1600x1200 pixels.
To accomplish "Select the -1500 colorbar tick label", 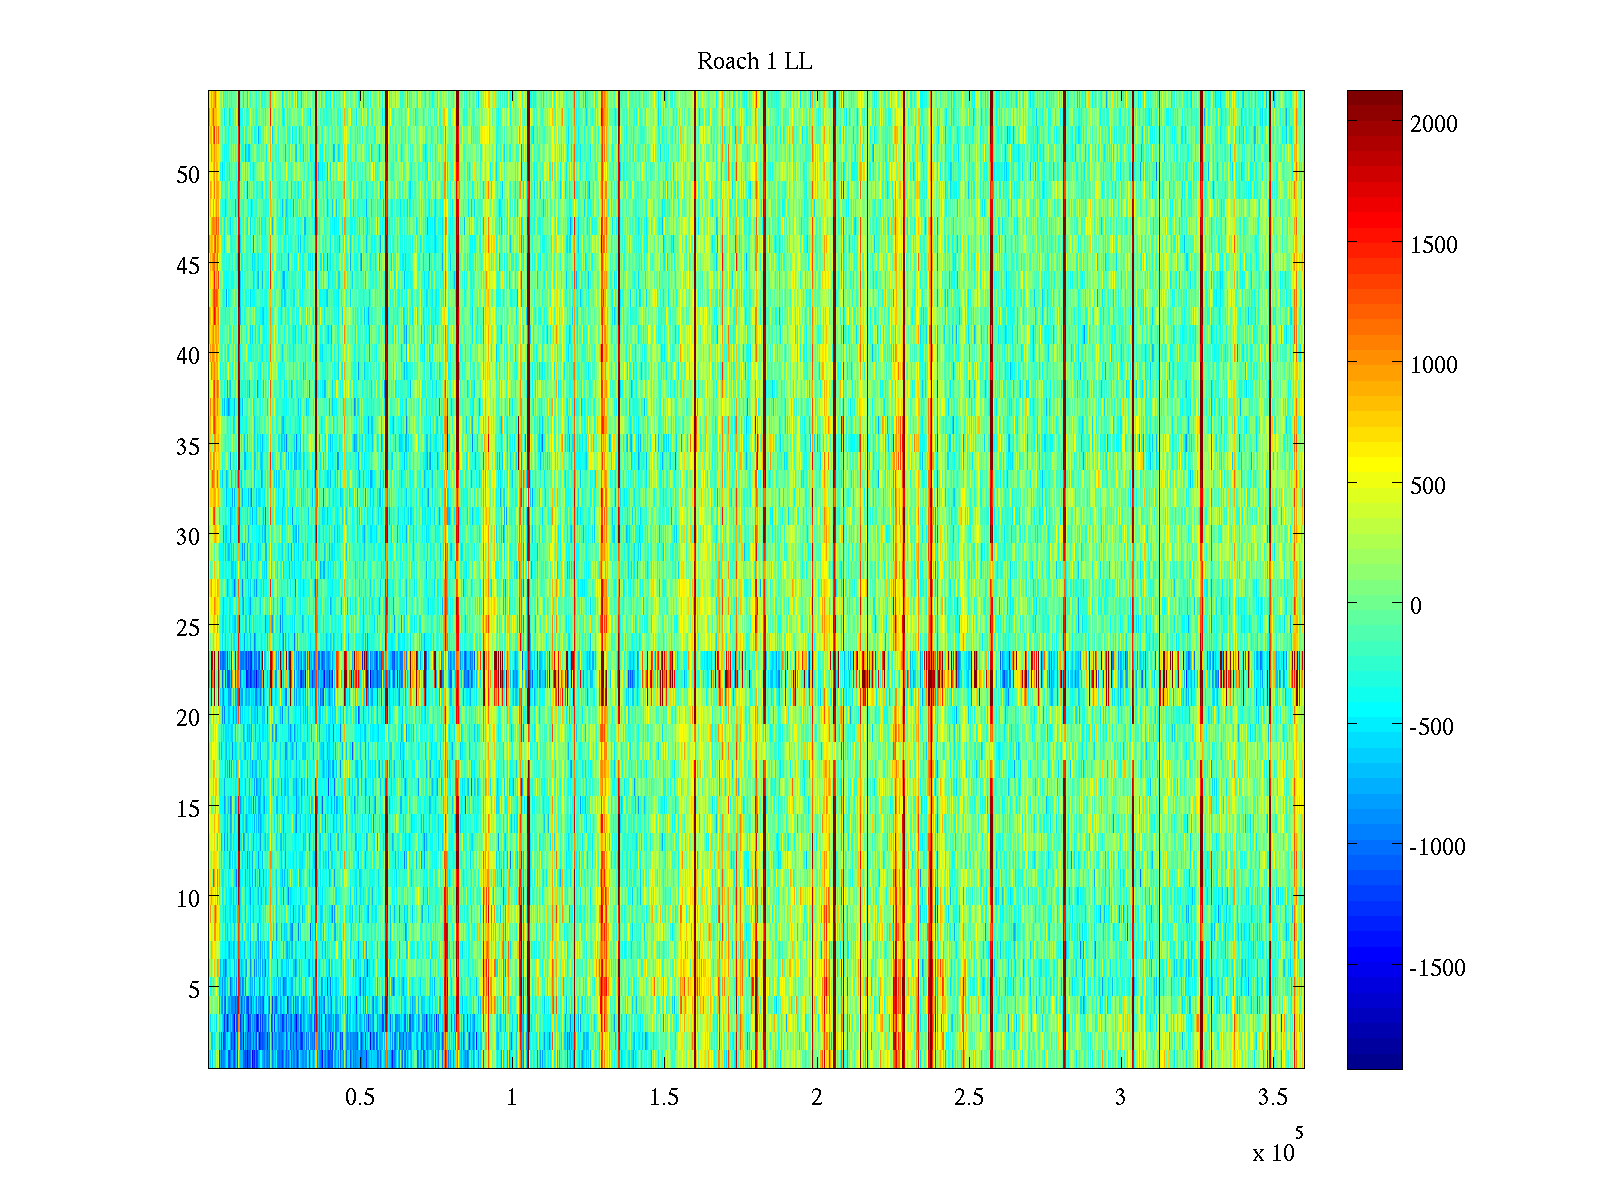I will click(1437, 968).
